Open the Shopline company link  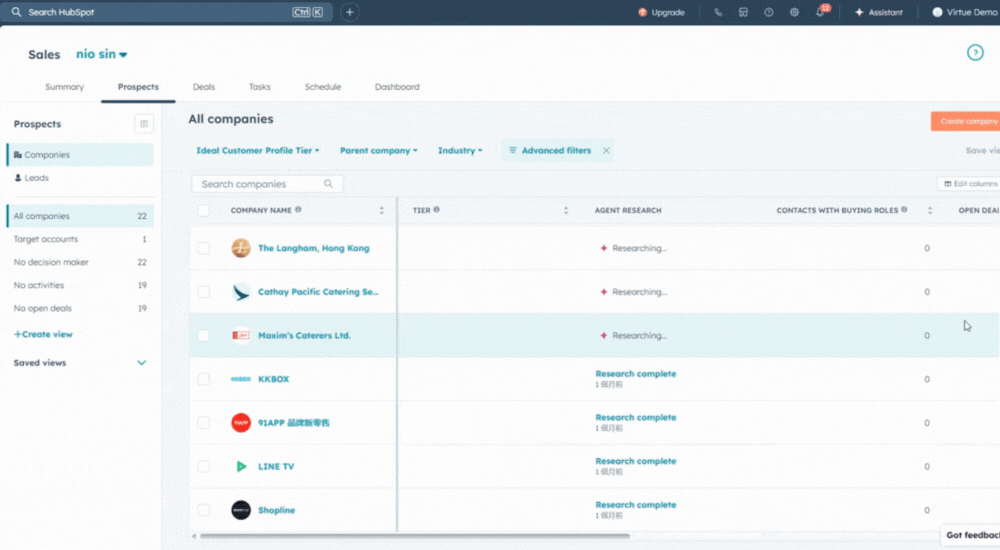click(276, 510)
